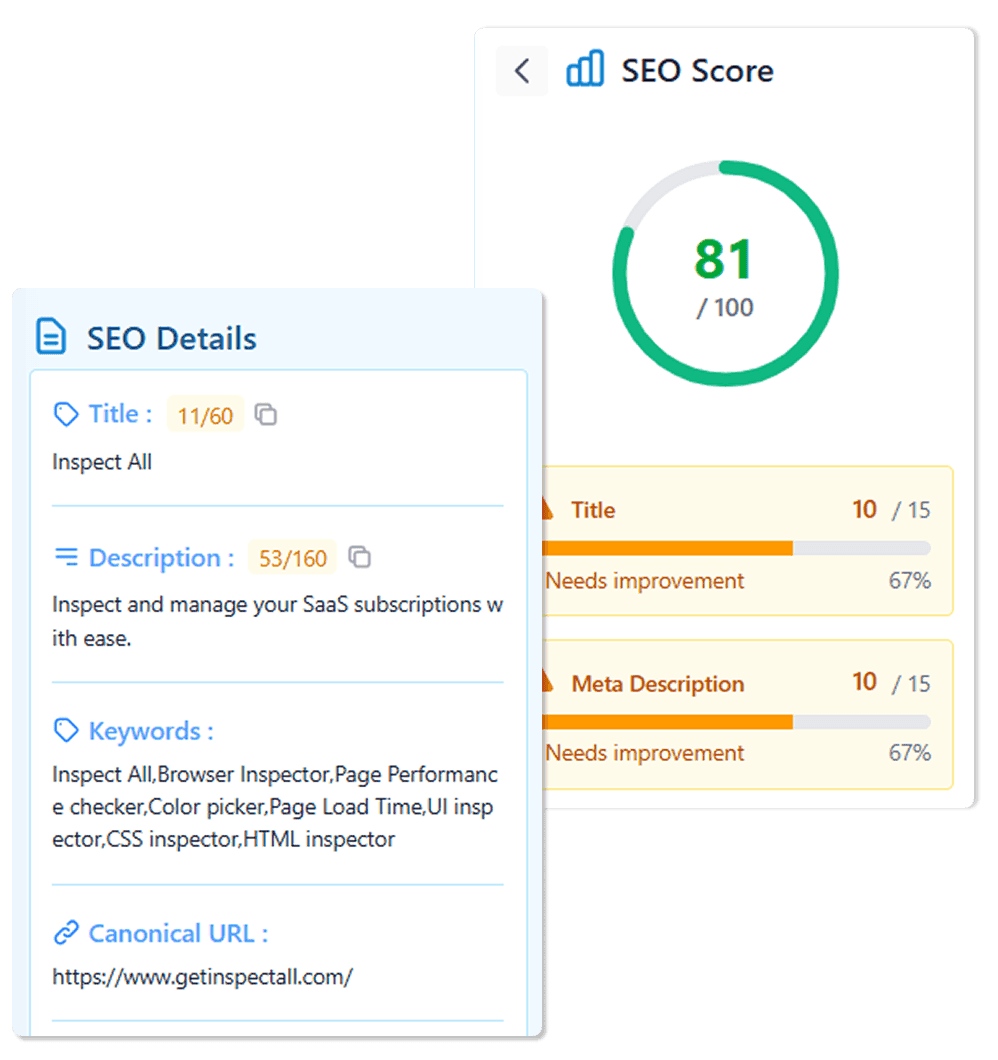Click the "Inspect All" title text
This screenshot has height=1060, width=998.
pos(102,462)
